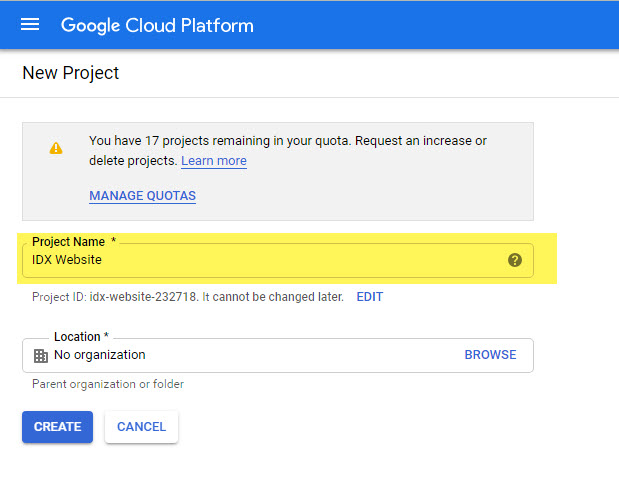Create the new project
This screenshot has height=480, width=619.
click(x=58, y=427)
